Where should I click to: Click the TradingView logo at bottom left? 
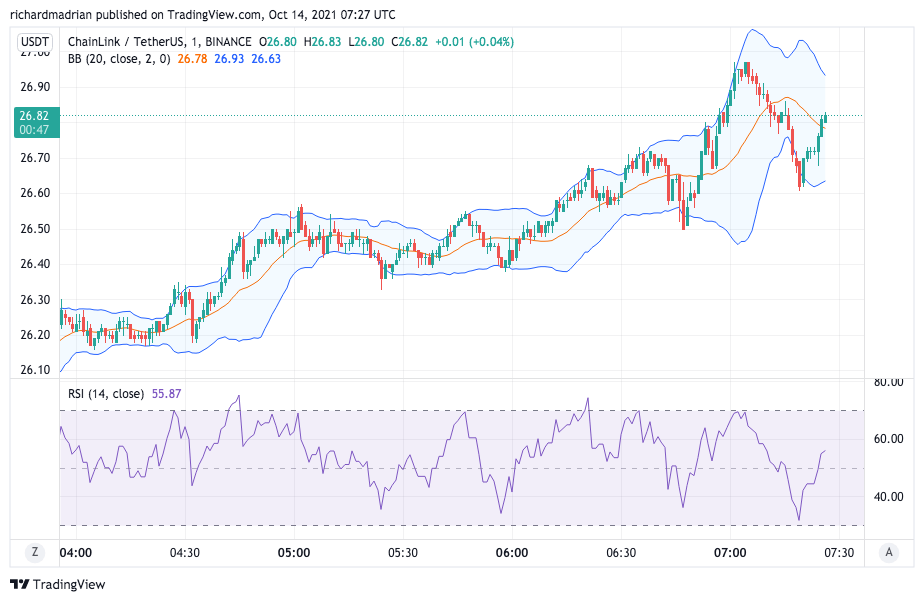(x=57, y=584)
